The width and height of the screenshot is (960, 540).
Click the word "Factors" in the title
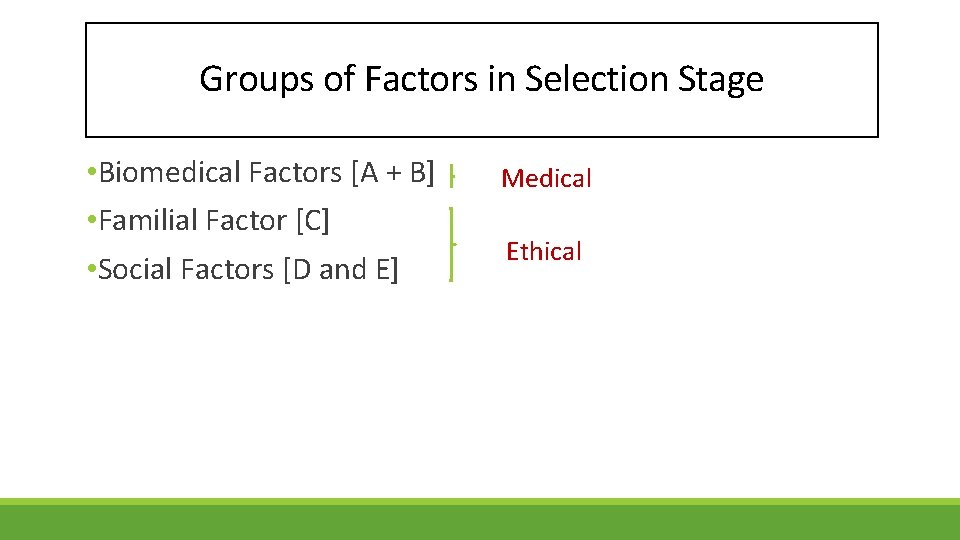[423, 79]
